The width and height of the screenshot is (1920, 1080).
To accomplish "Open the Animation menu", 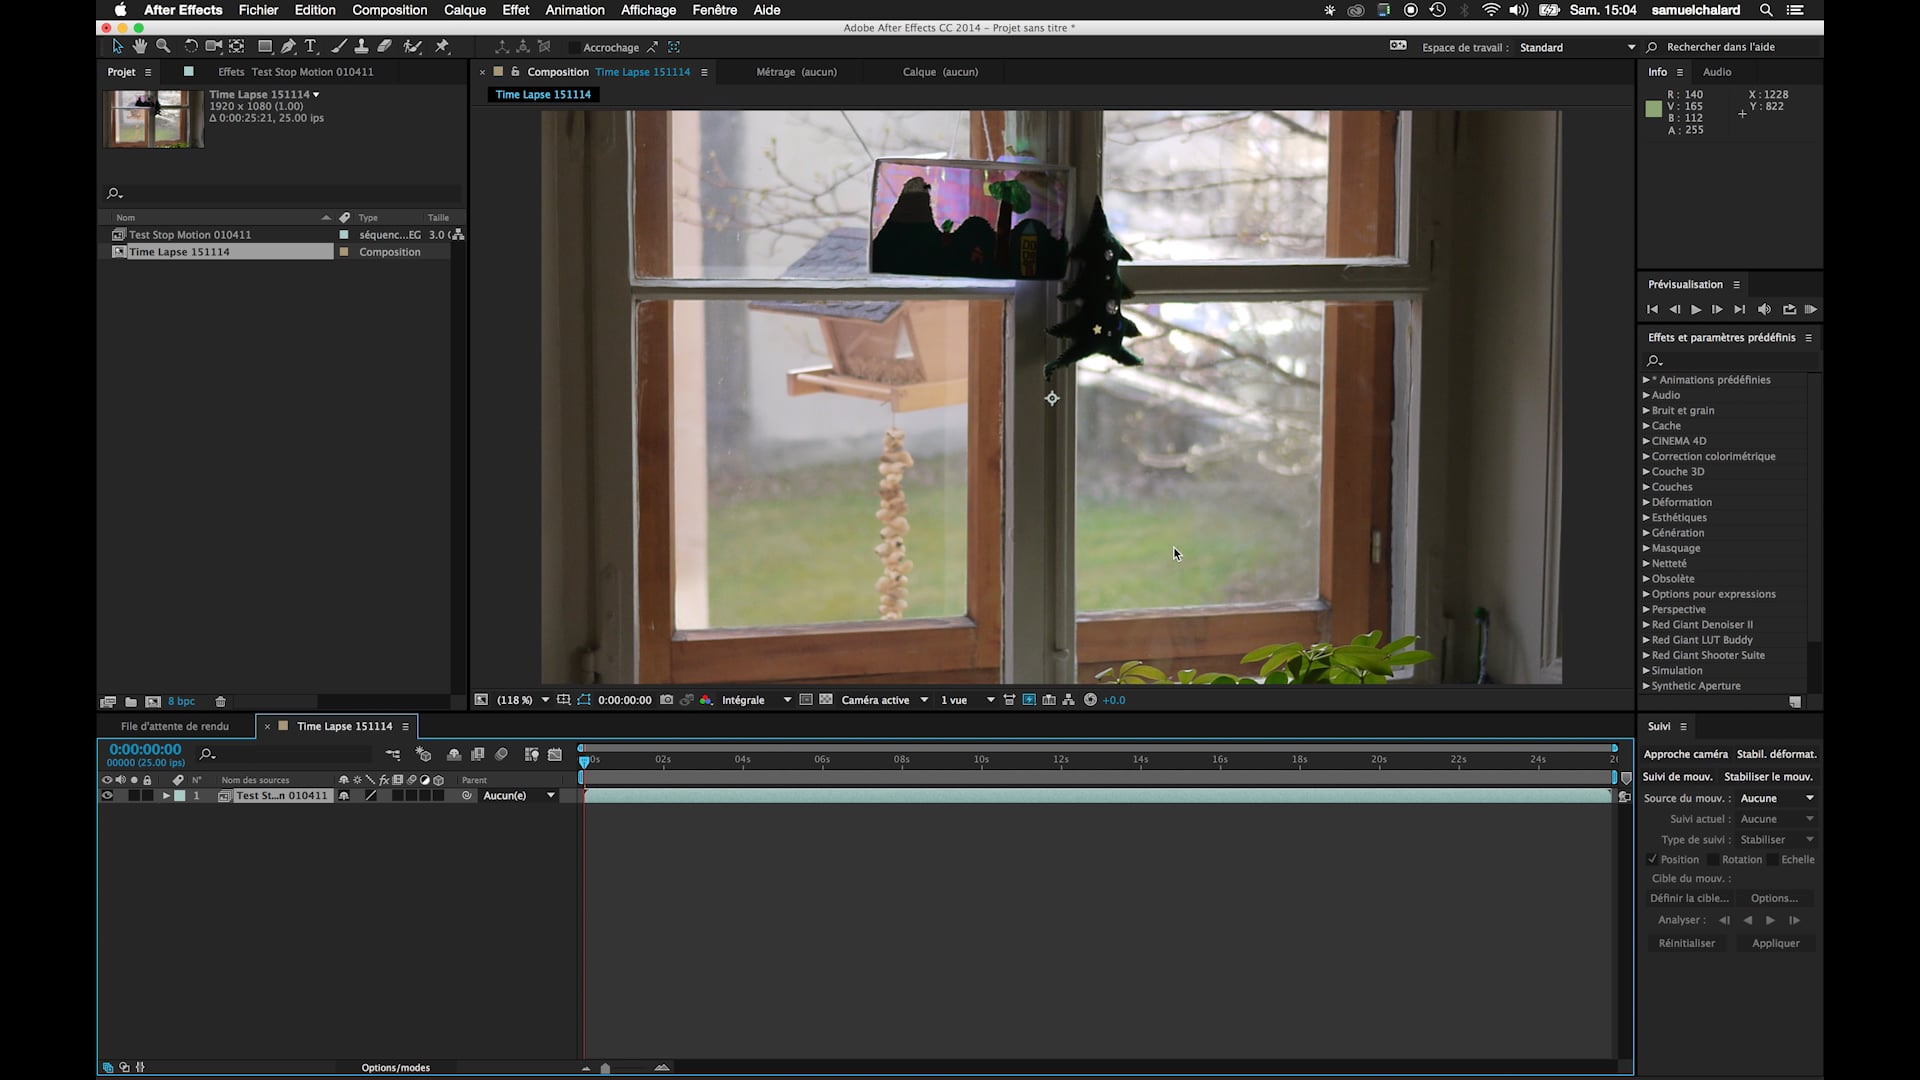I will [x=574, y=10].
